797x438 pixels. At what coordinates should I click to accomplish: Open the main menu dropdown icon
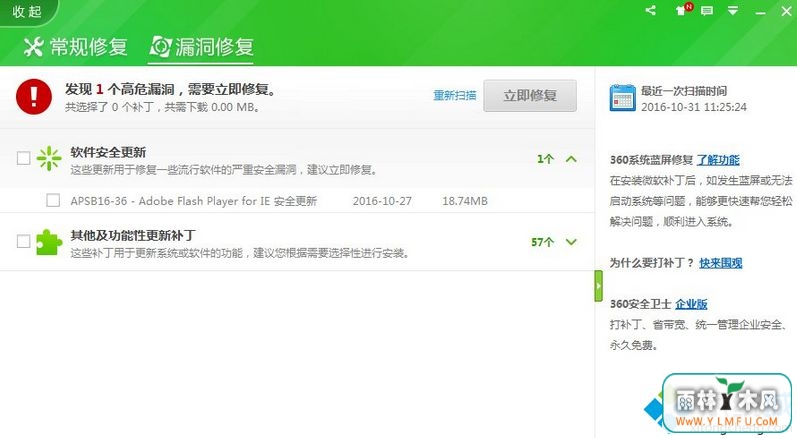[732, 11]
